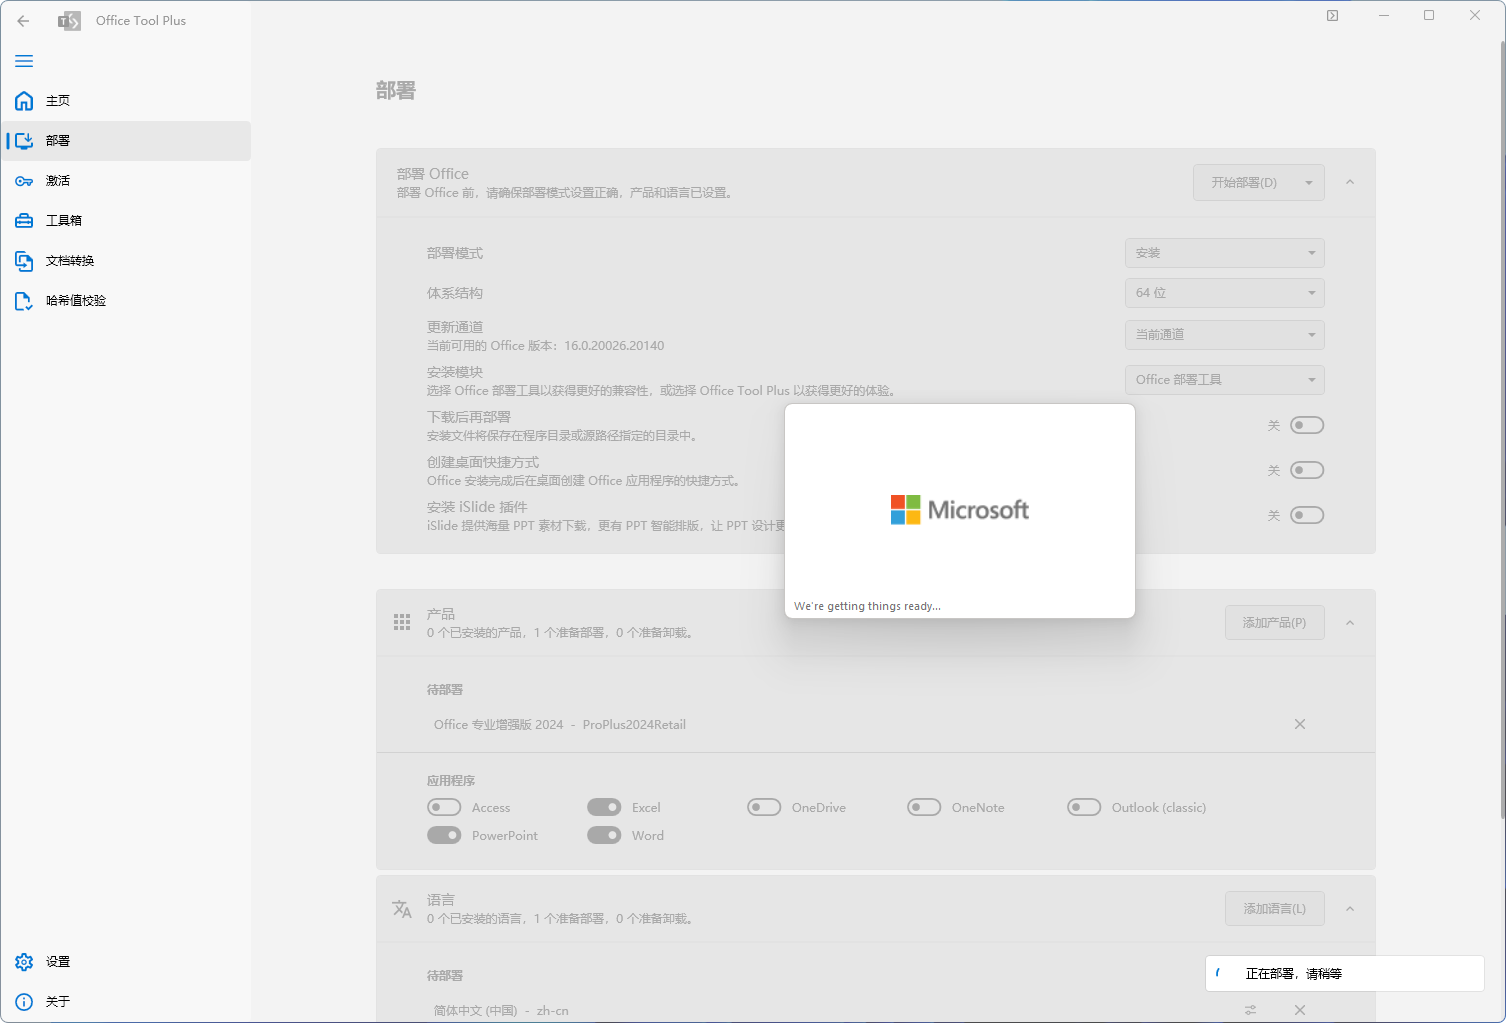Open the 体系结构 64 位 dropdown
1506x1023 pixels.
click(1224, 293)
